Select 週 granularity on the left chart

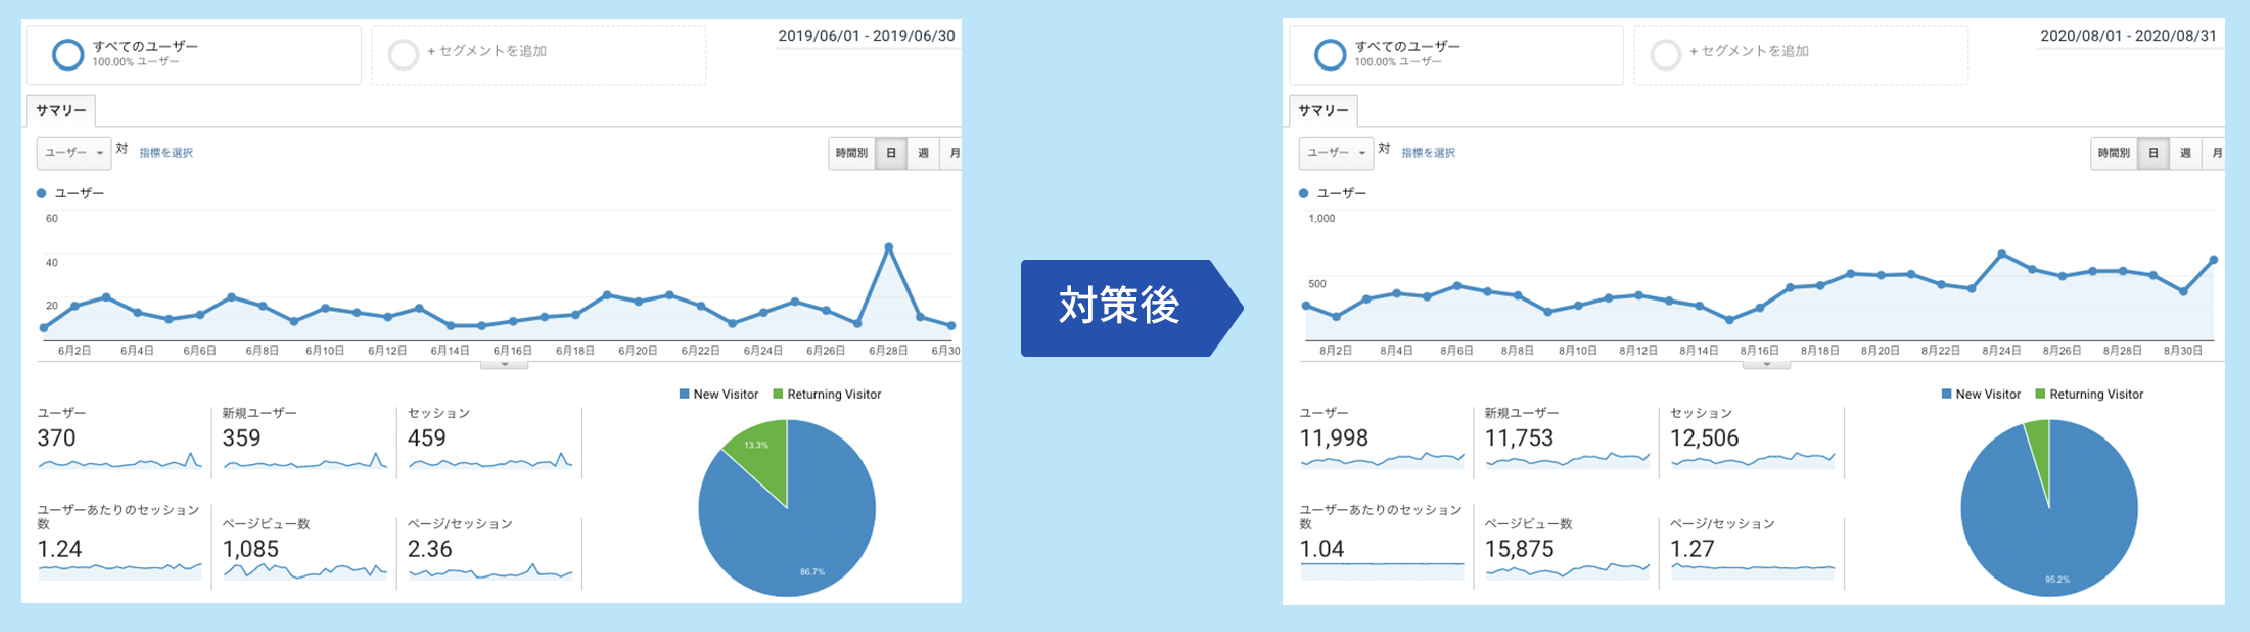[x=923, y=153]
